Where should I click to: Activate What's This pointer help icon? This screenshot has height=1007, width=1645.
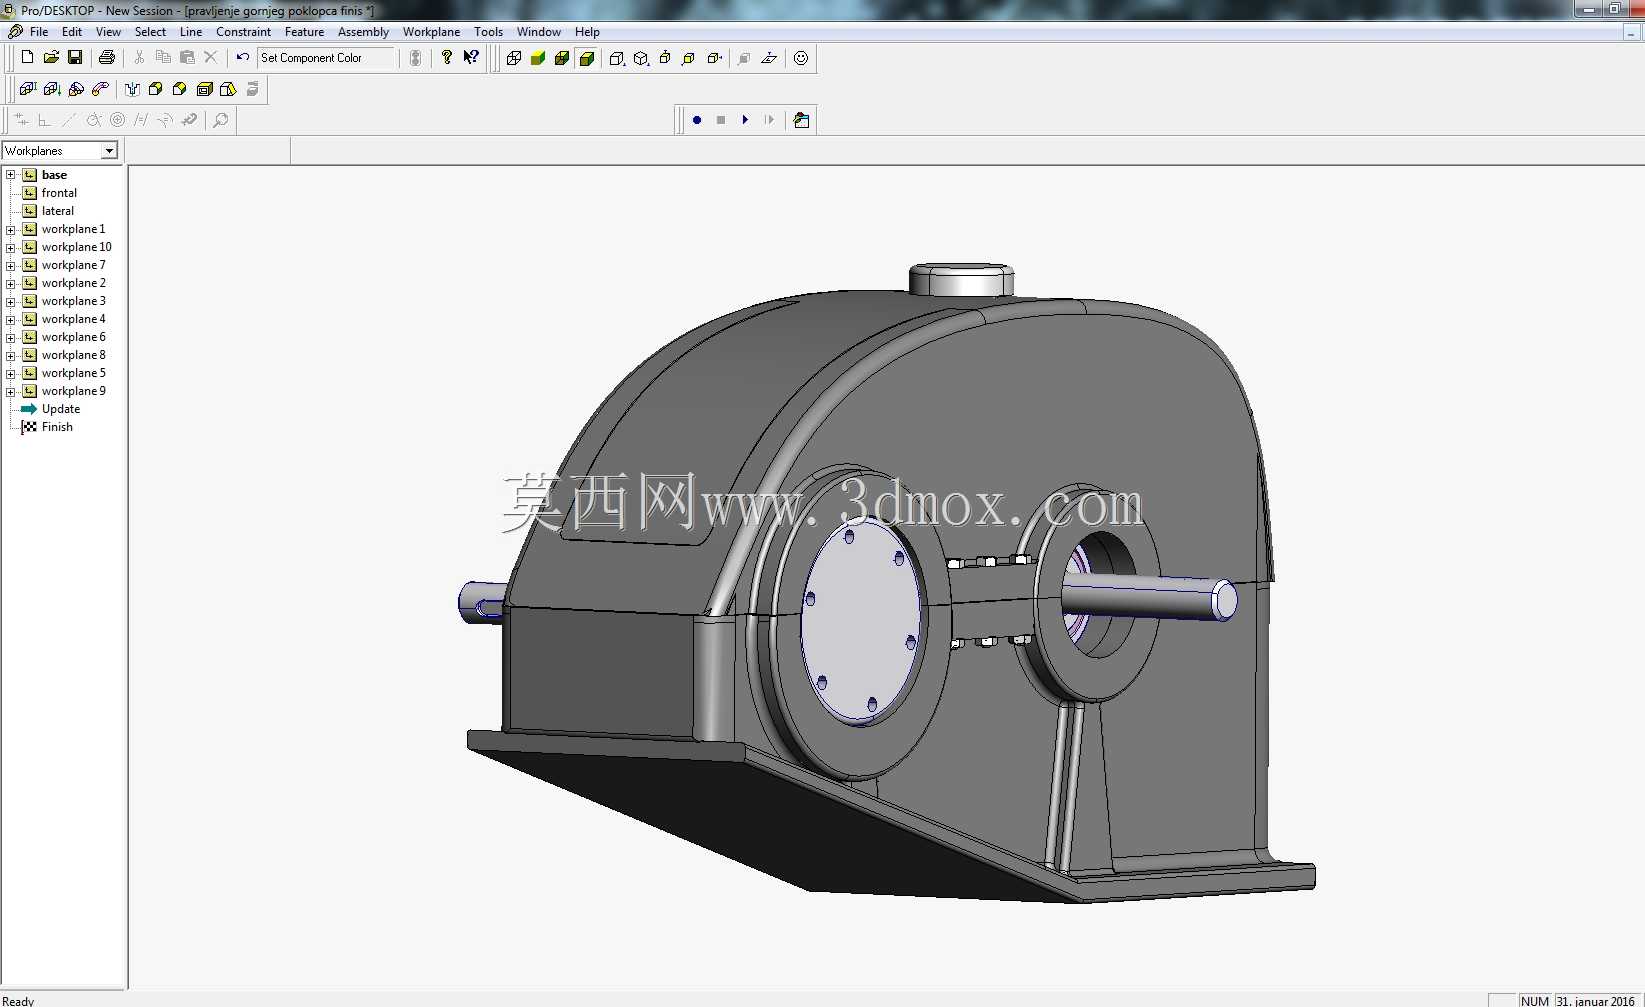pos(471,58)
